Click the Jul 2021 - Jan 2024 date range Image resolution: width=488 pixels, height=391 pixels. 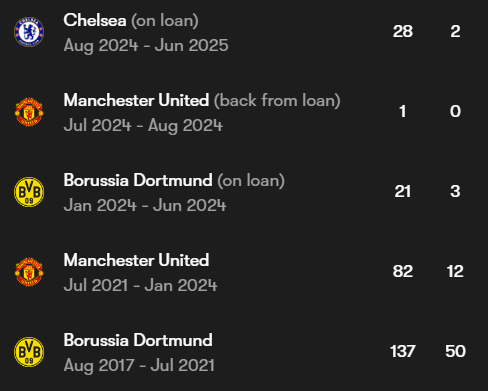[x=140, y=286]
